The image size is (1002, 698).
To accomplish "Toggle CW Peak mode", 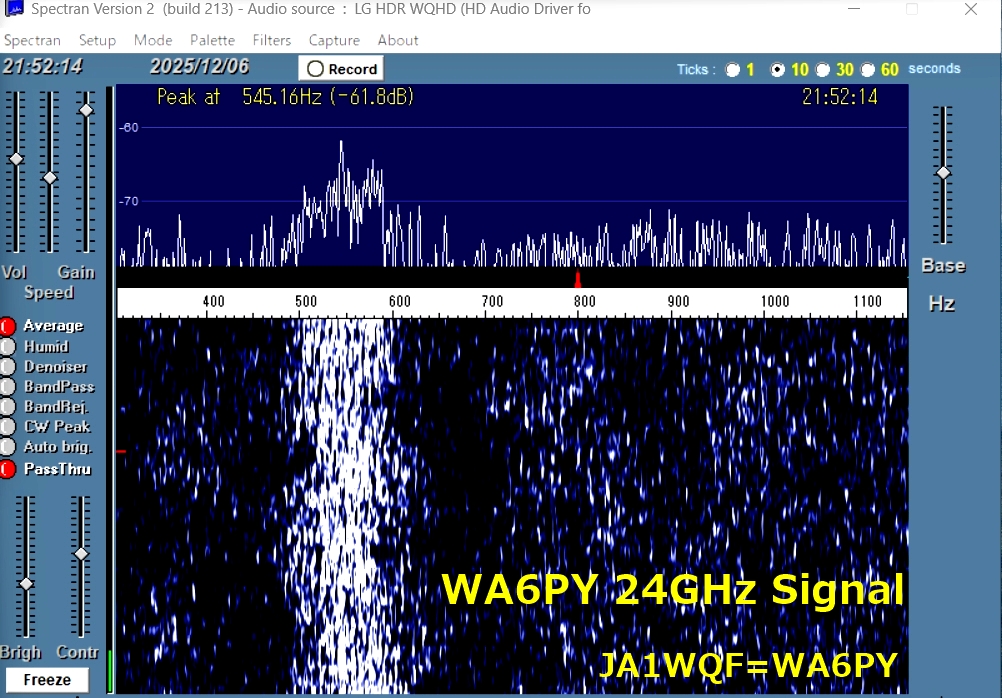I will (x=10, y=426).
